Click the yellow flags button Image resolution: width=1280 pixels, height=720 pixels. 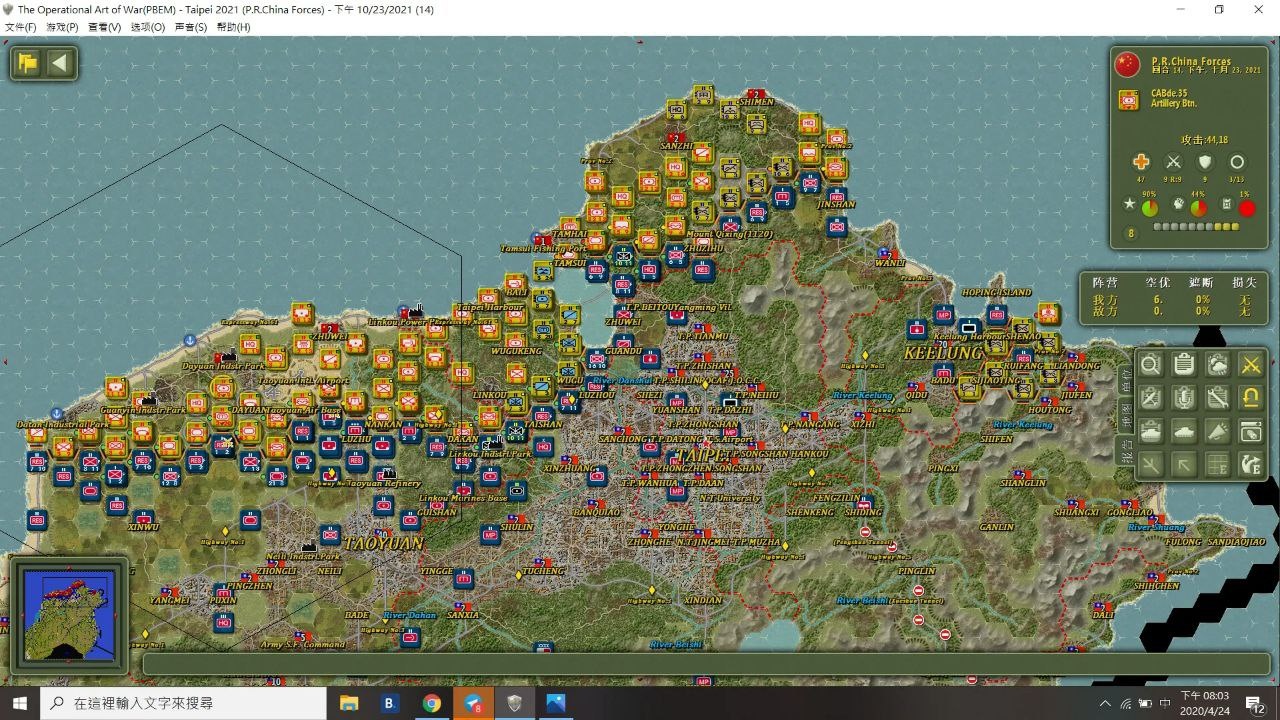point(28,64)
